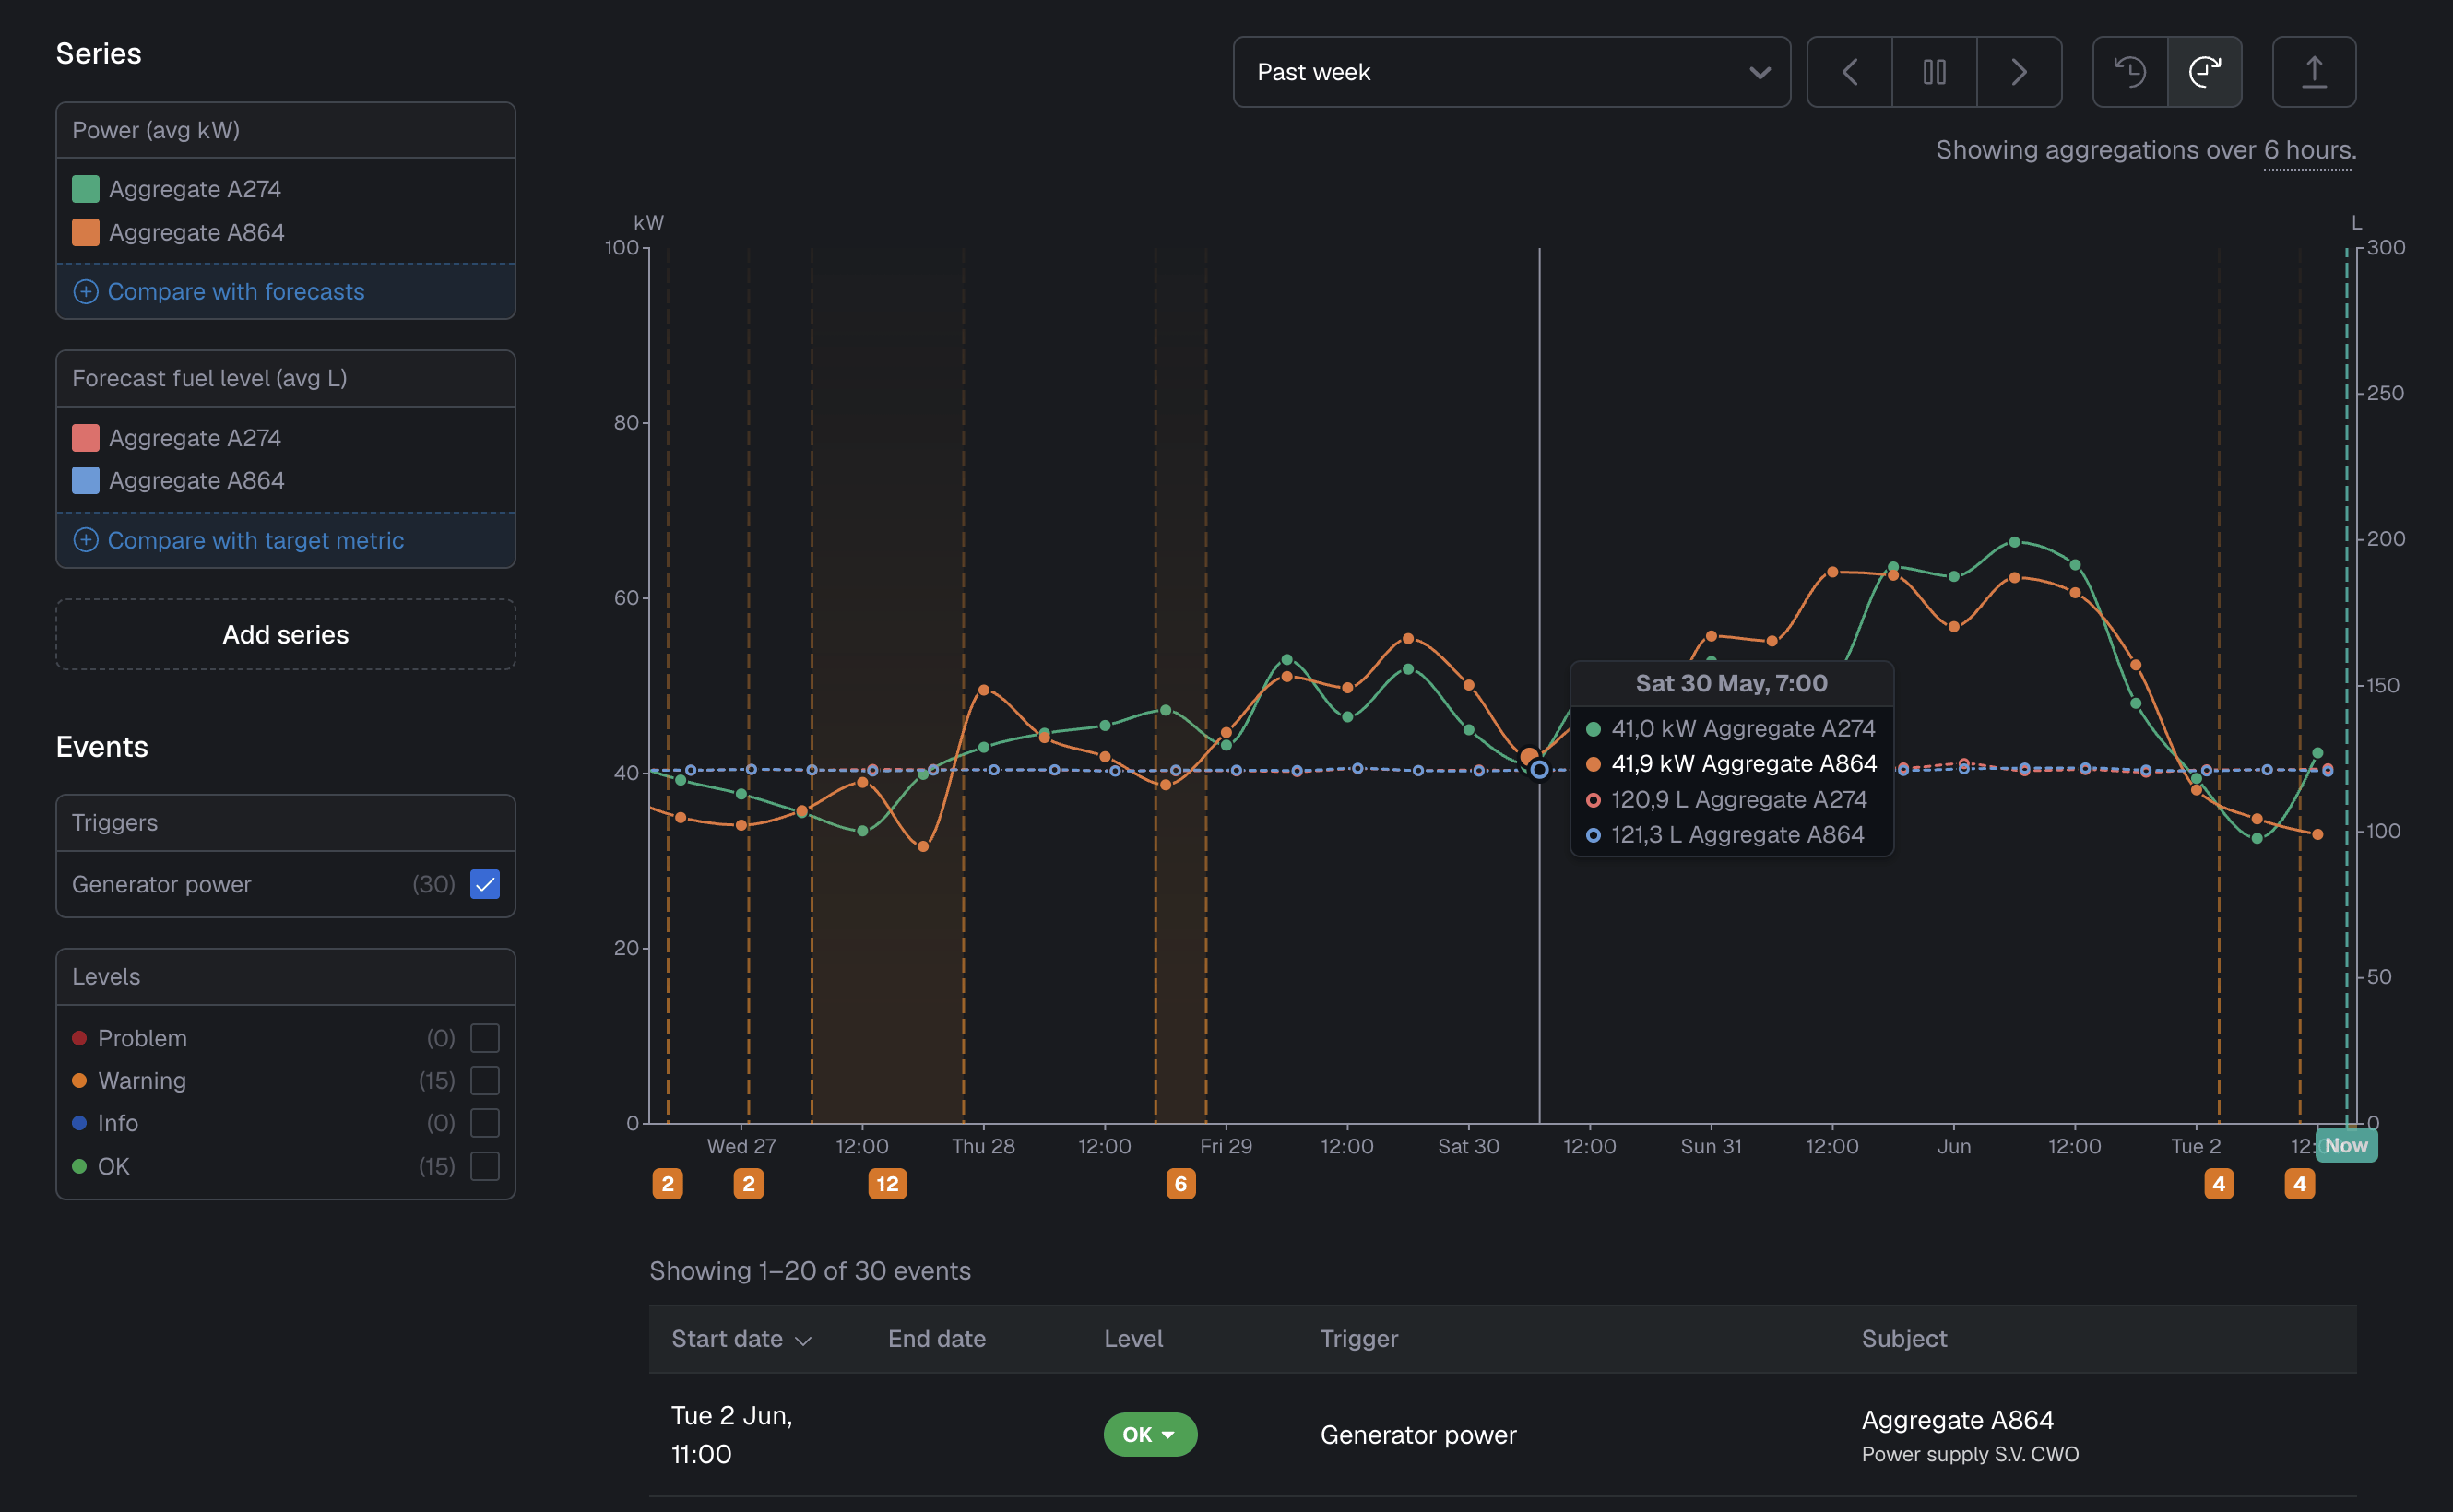Open the Past week time range dropdown
The height and width of the screenshot is (1512, 2453).
[x=1511, y=72]
